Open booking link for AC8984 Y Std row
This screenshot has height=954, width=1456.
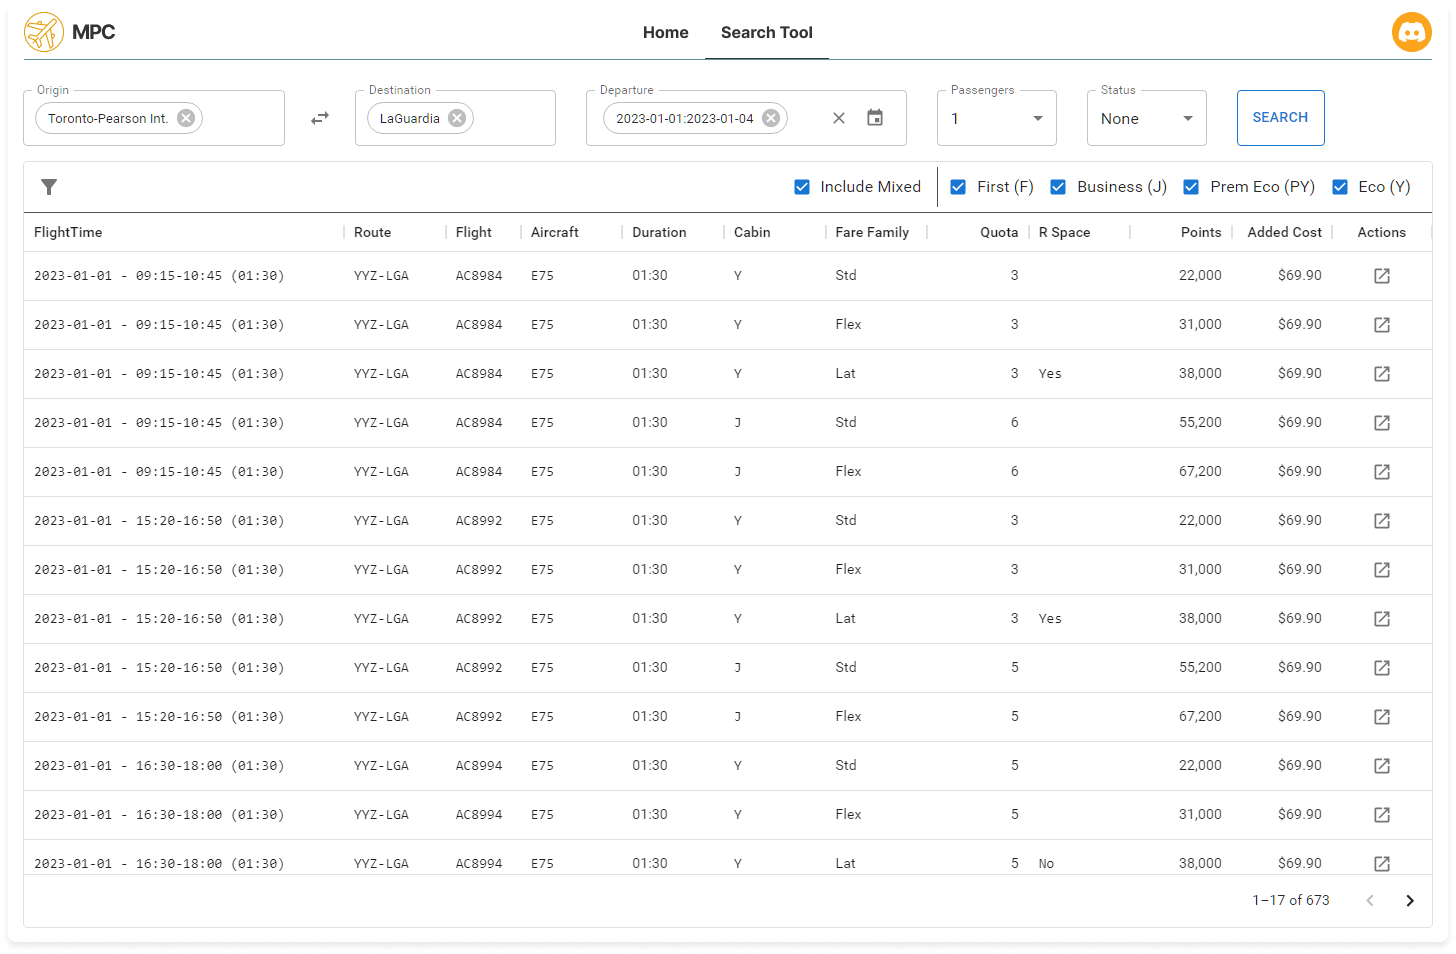[x=1382, y=276]
